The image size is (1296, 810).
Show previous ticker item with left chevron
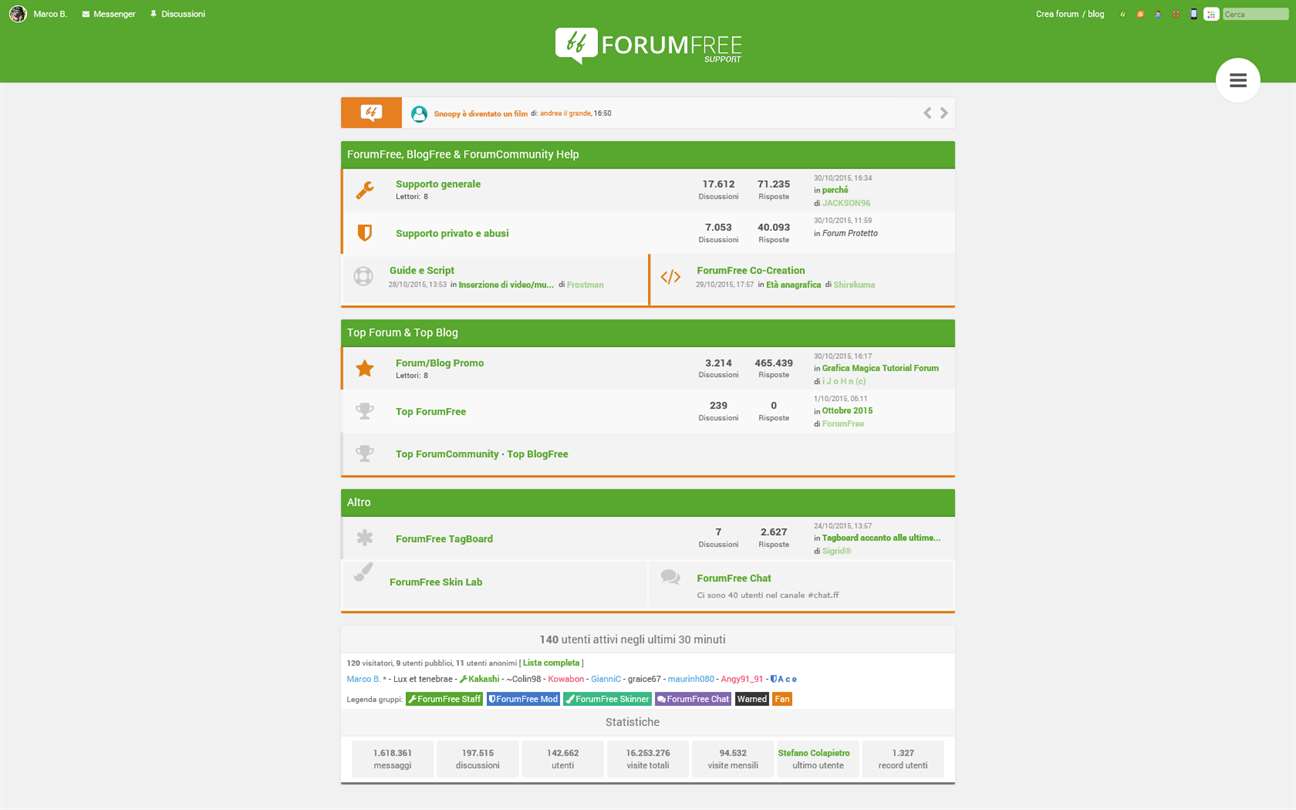(x=927, y=113)
